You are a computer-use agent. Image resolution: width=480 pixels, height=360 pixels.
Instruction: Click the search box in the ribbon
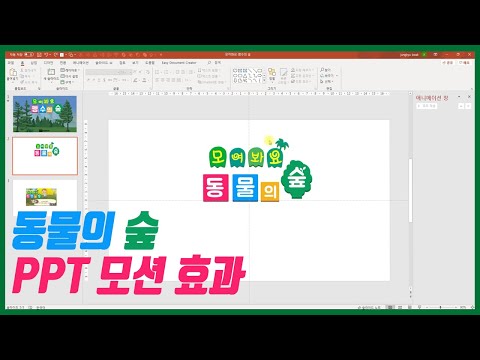click(214, 63)
